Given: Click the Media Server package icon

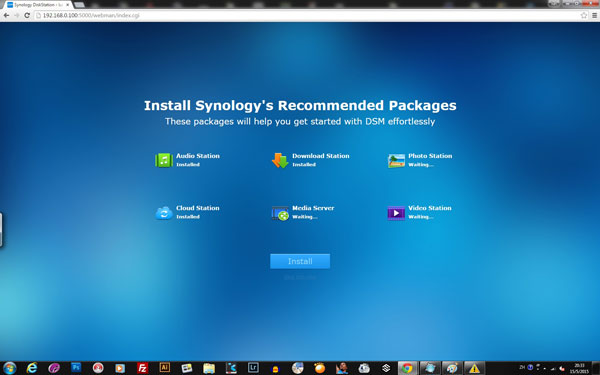Looking at the screenshot, I should 280,213.
